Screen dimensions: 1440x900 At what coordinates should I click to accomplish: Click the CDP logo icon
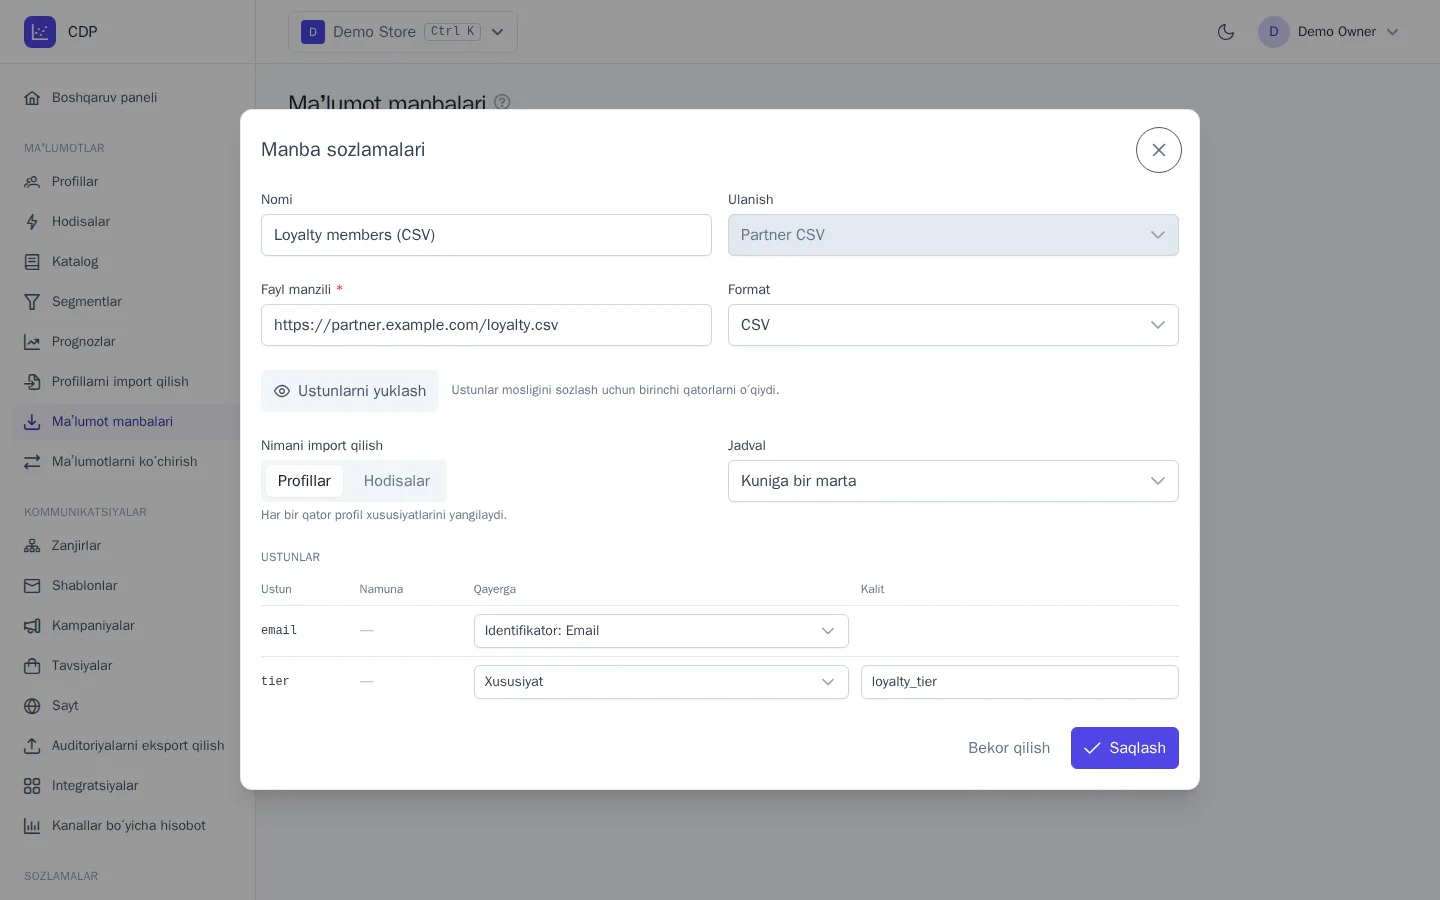(x=40, y=32)
